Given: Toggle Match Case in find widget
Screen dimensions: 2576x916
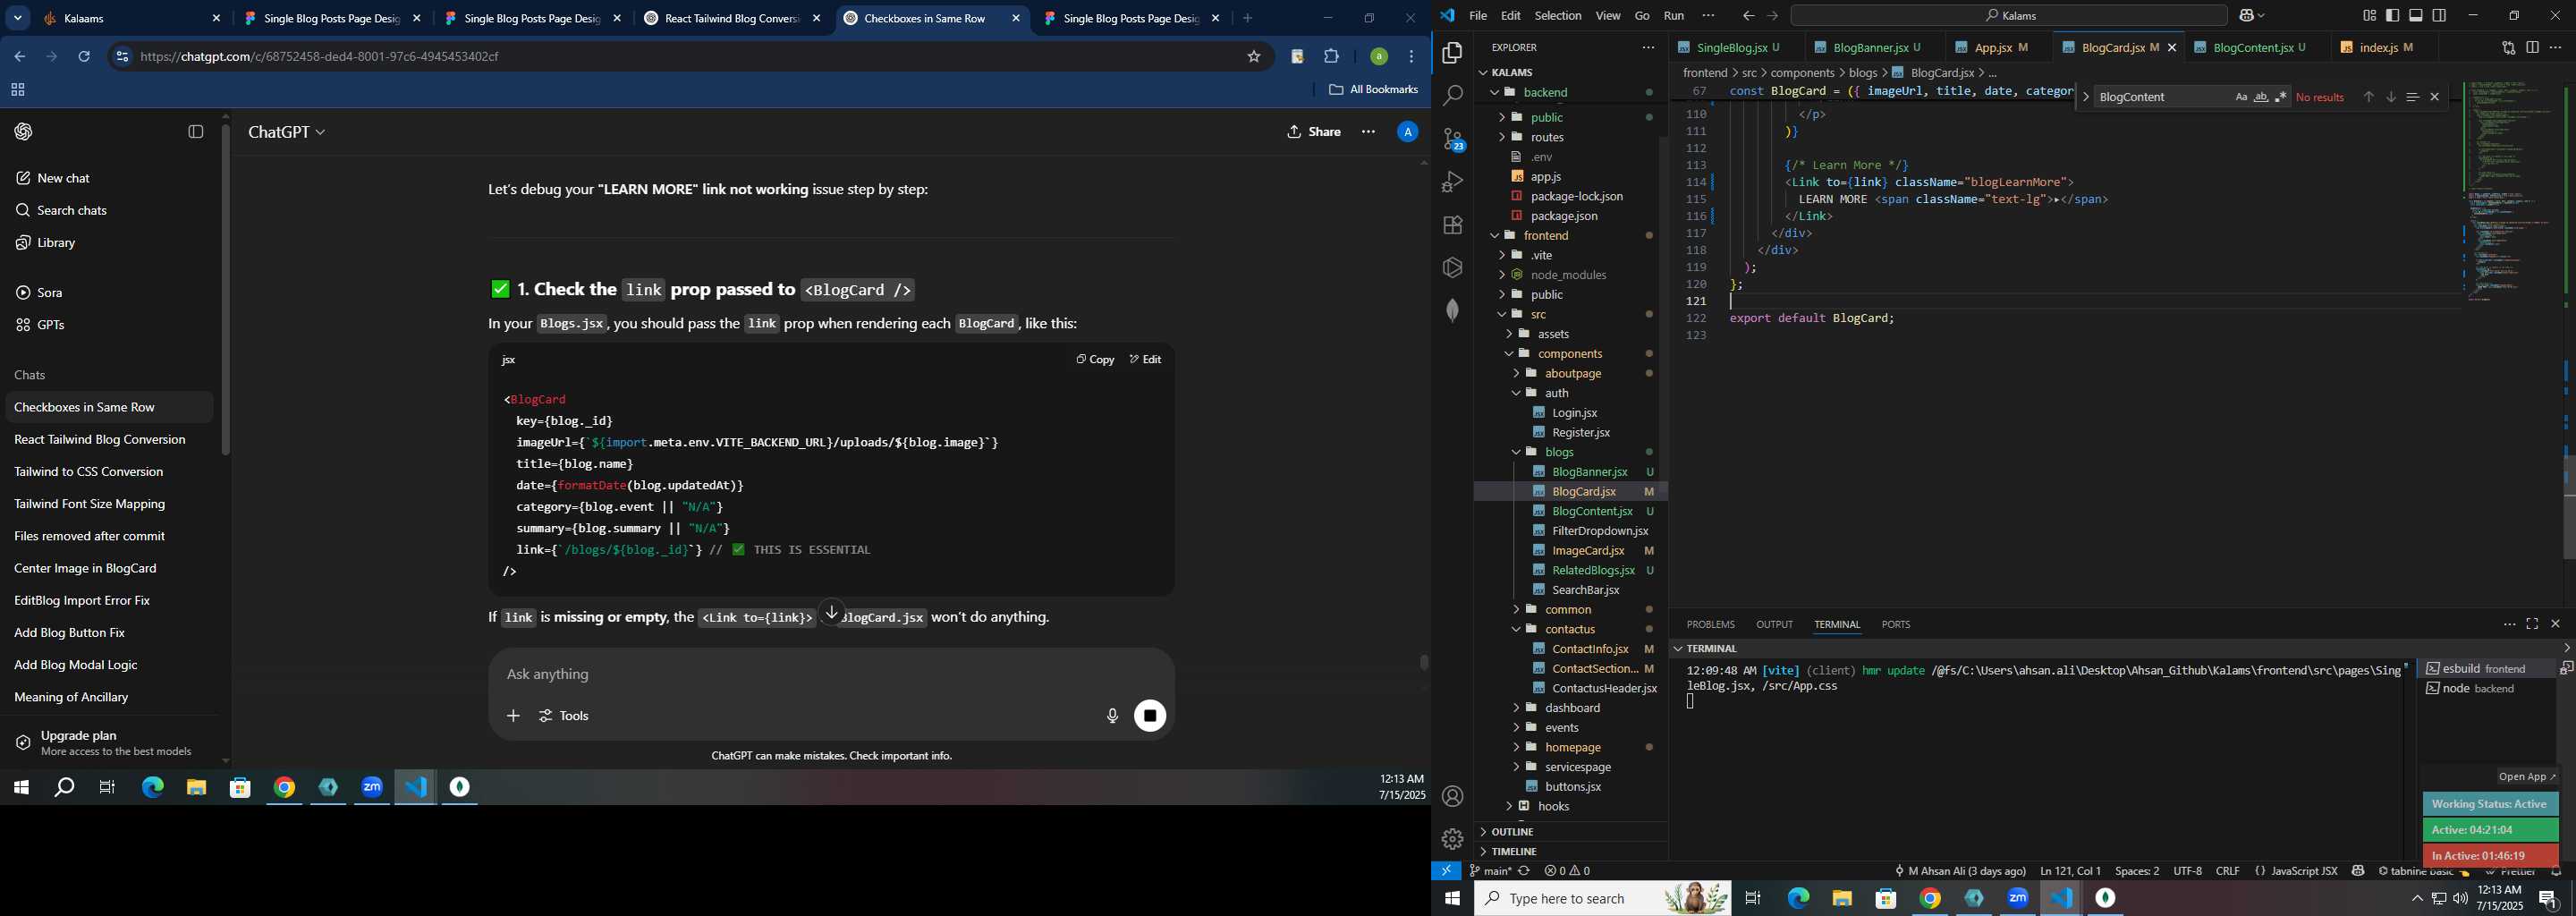Looking at the screenshot, I should [x=2241, y=97].
